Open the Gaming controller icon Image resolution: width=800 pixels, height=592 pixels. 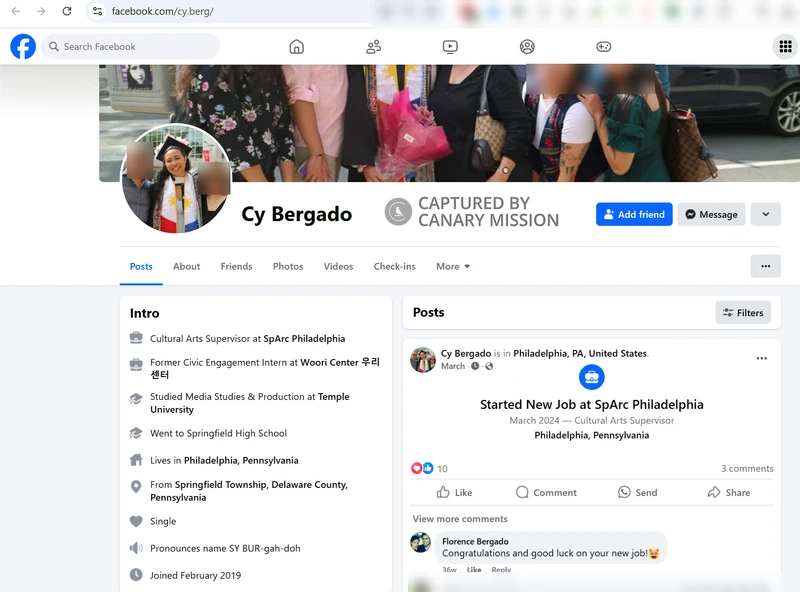tap(604, 46)
